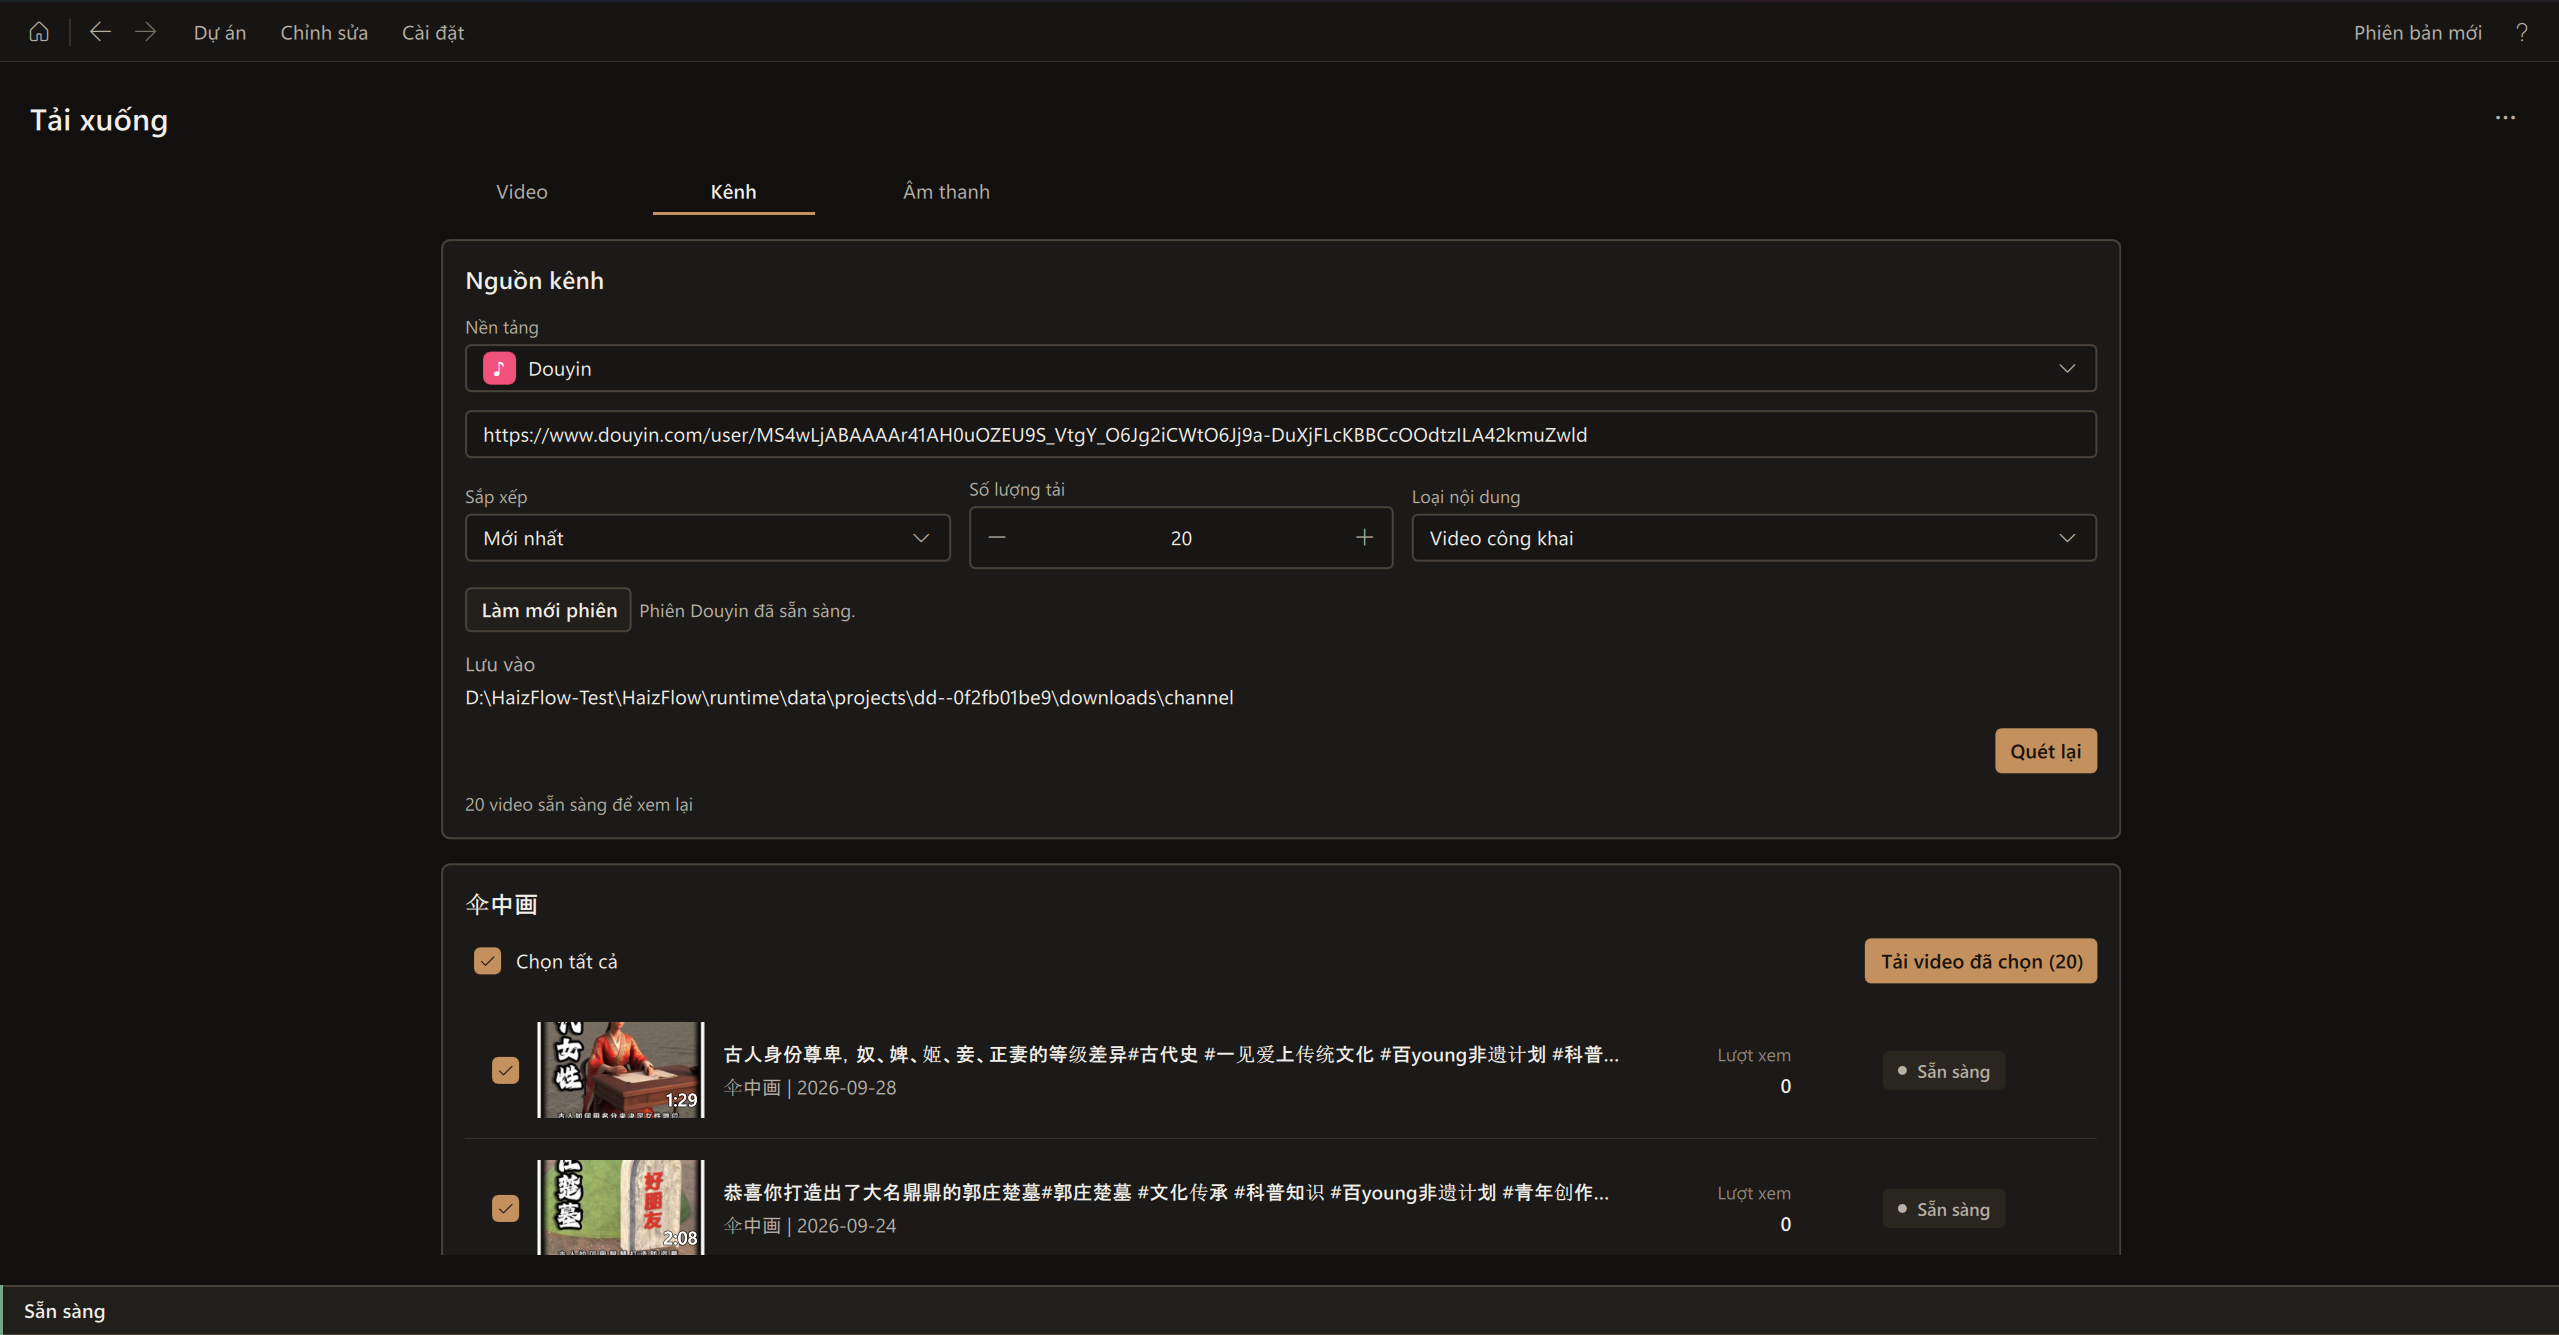This screenshot has height=1335, width=2559.
Task: Navigate forward with the right arrow
Action: (146, 32)
